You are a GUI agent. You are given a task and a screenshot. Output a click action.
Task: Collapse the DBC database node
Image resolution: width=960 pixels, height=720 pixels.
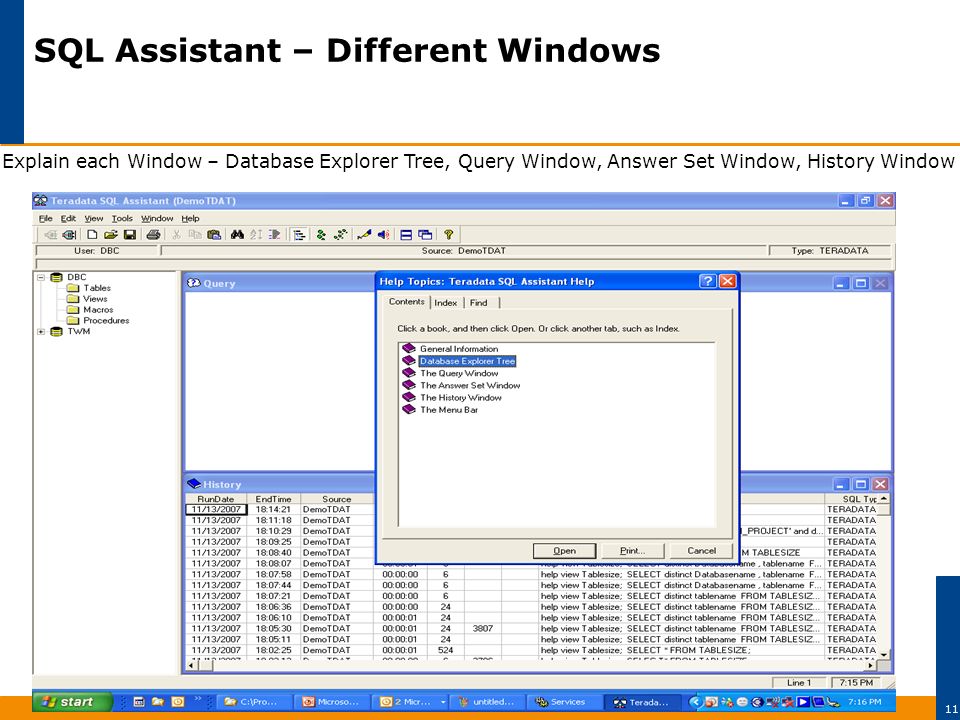tap(41, 277)
